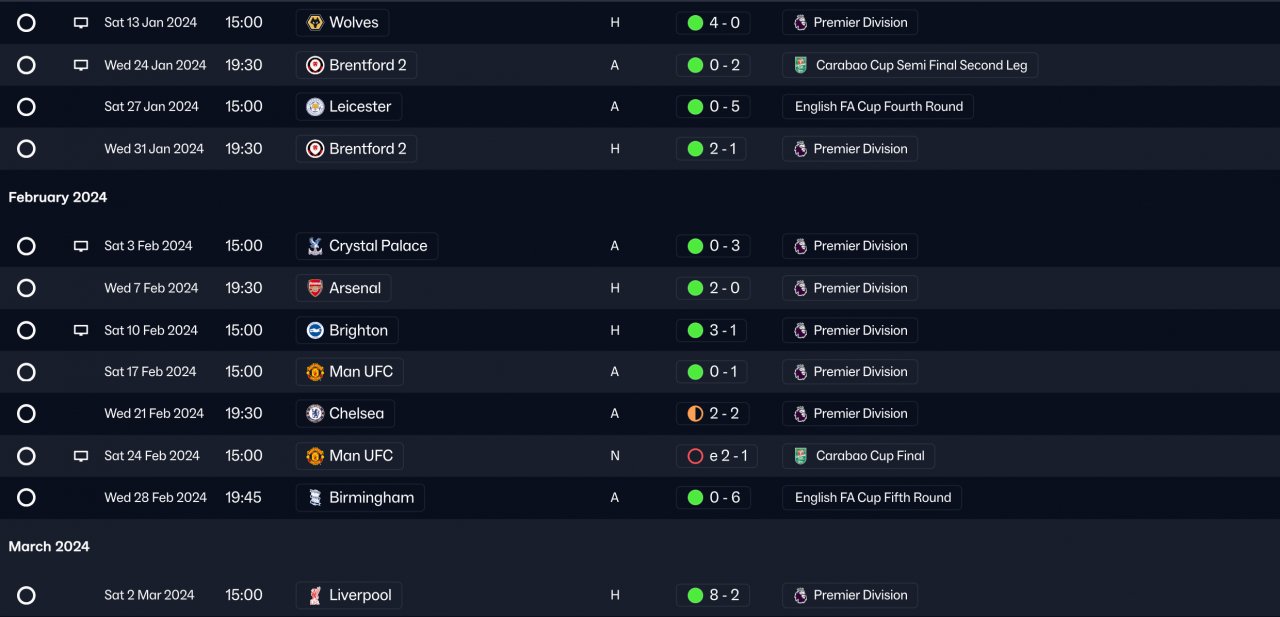This screenshot has width=1280, height=617.
Task: Collapse the February 2024 section header
Action: click(58, 197)
